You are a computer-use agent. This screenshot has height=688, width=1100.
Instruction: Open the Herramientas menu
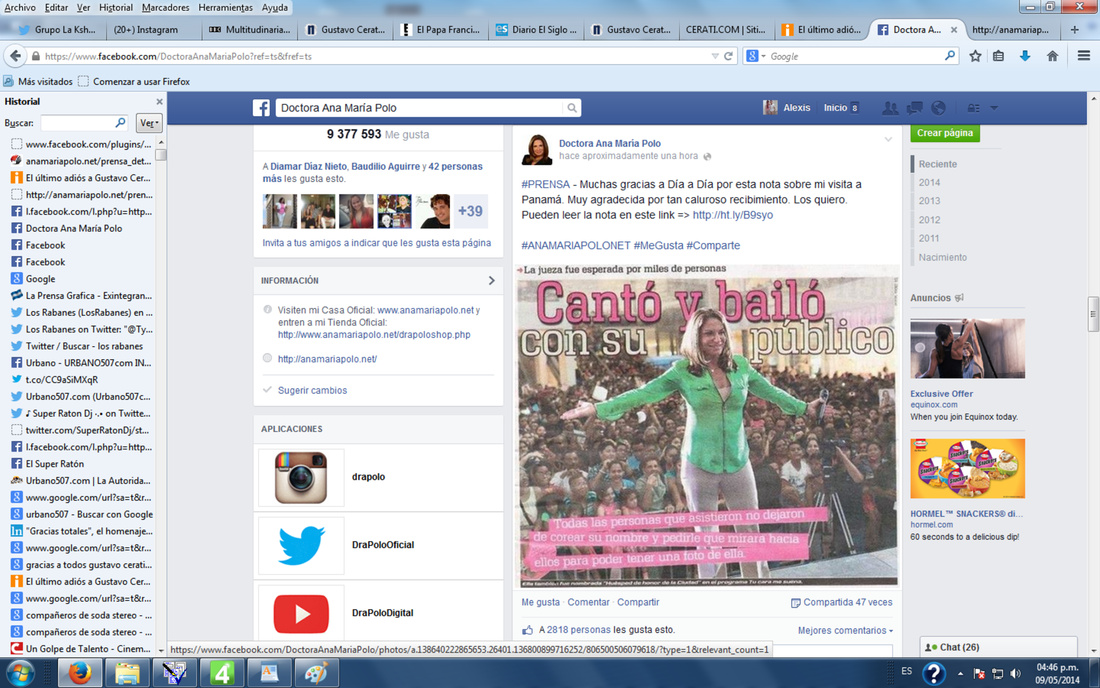coord(225,8)
